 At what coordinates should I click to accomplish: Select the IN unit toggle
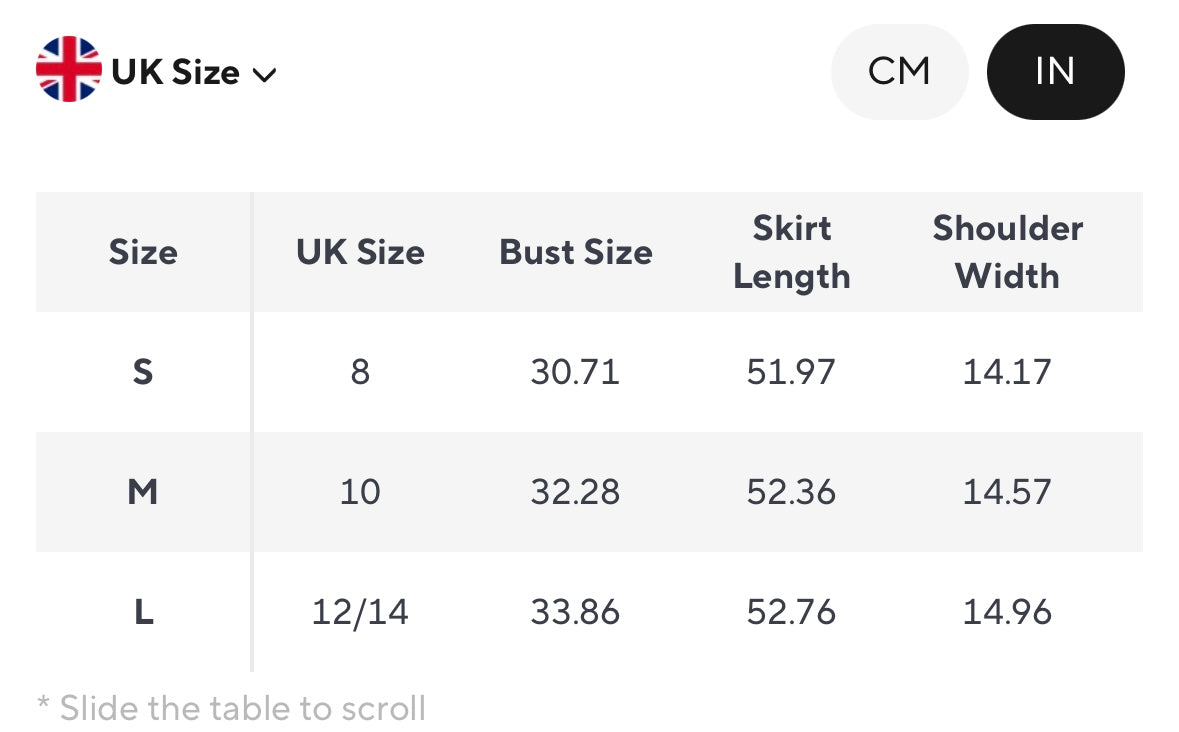[1055, 72]
